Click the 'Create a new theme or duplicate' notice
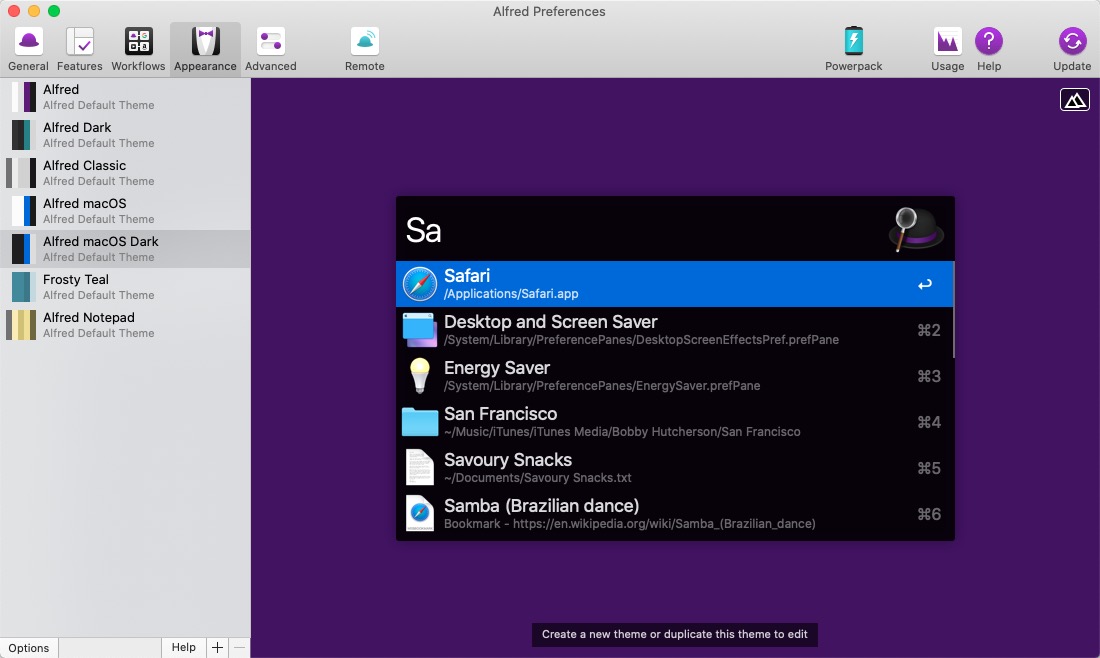The height and width of the screenshot is (658, 1100). coord(675,634)
